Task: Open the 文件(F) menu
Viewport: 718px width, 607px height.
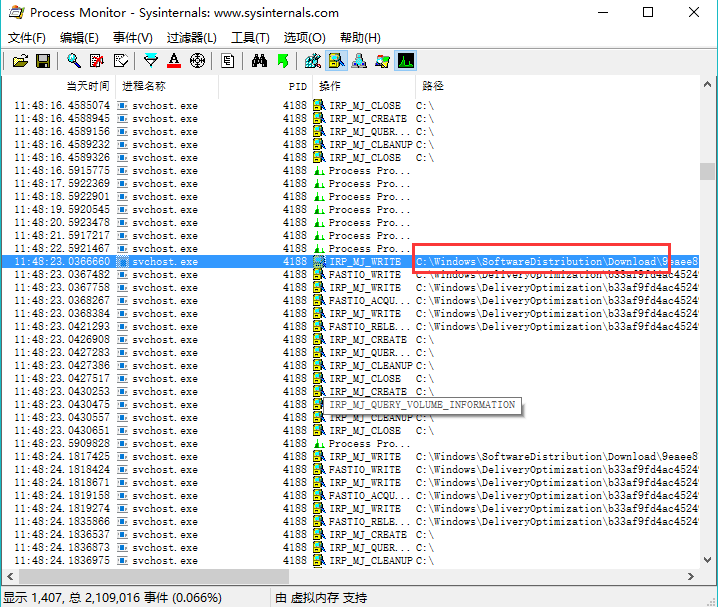Action: coord(27,38)
